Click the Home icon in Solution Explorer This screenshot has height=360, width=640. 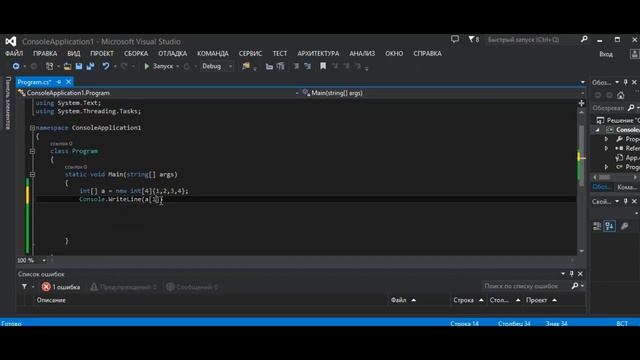pos(620,95)
